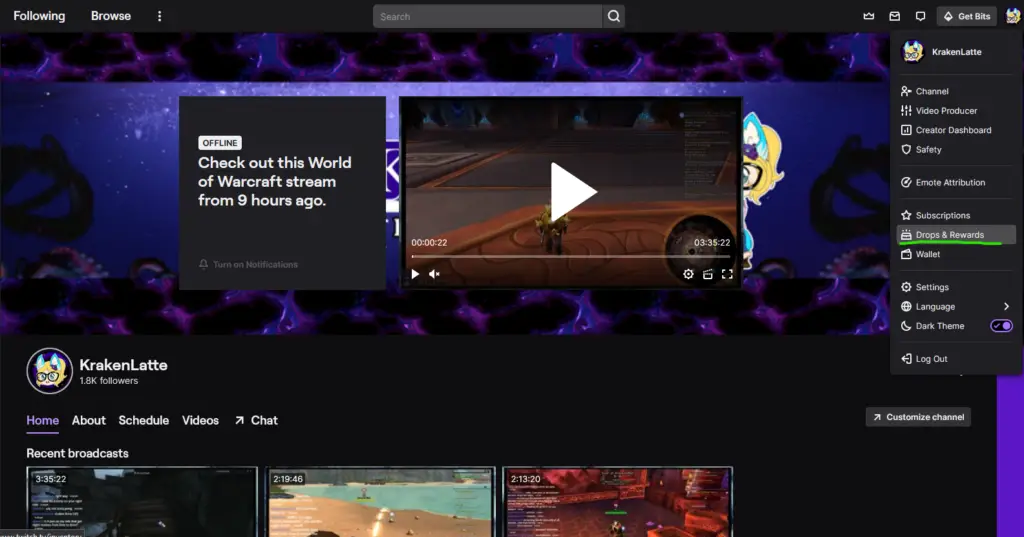The width and height of the screenshot is (1024, 537).
Task: Open the Videos tab
Action: [x=200, y=421]
